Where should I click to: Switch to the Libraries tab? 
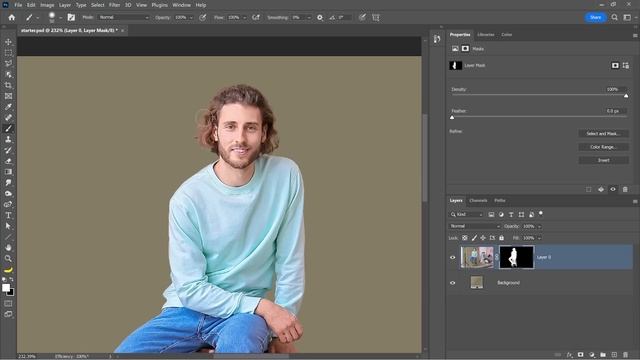[x=486, y=35]
